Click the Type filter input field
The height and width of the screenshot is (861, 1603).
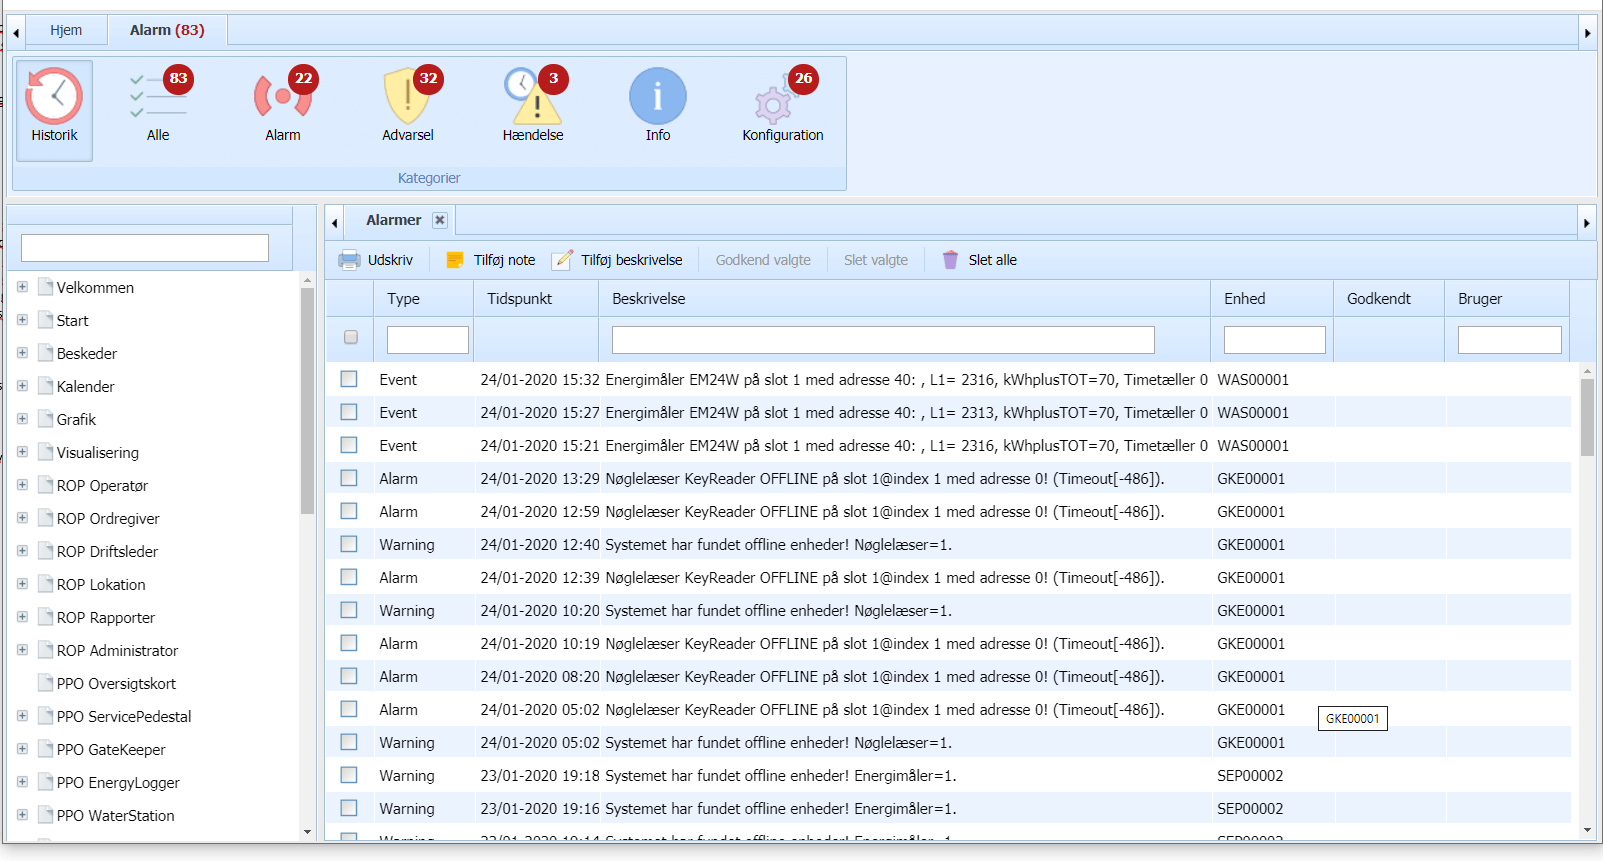428,340
